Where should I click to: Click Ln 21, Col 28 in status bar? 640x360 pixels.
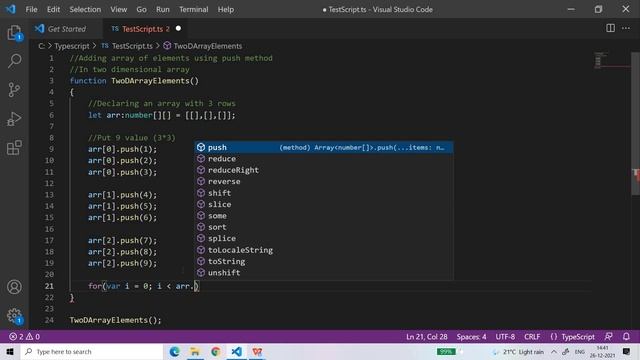pos(427,337)
